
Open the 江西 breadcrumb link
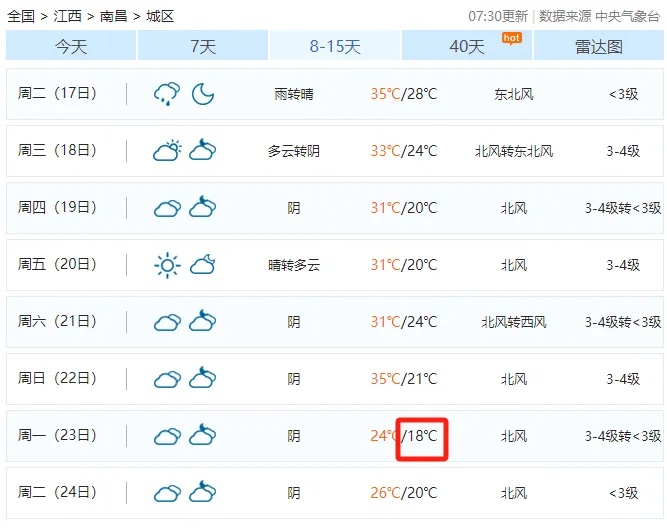click(x=67, y=16)
